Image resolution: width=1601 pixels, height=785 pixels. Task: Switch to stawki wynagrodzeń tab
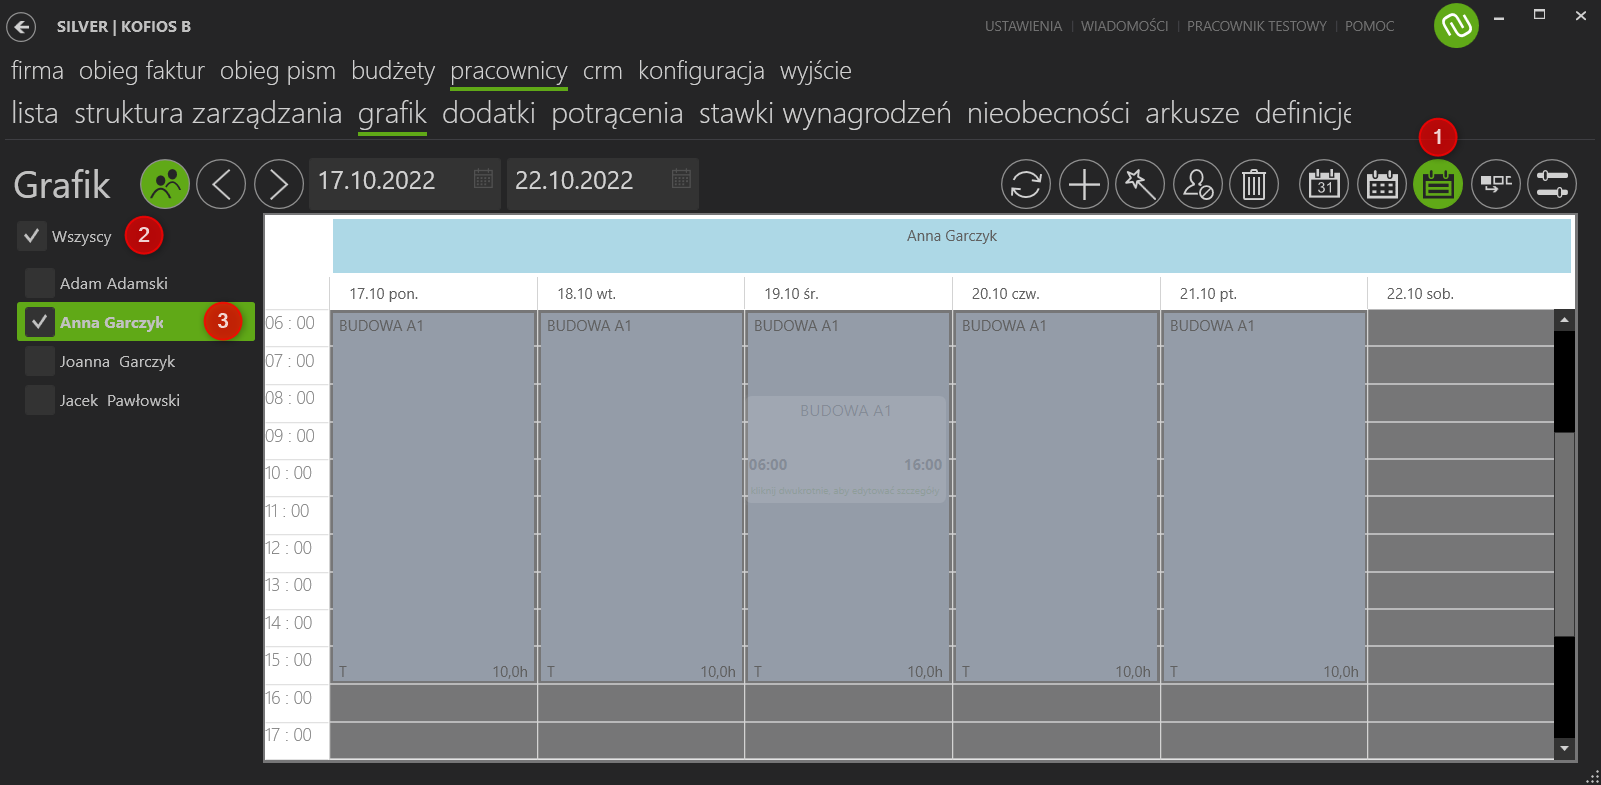tap(825, 113)
